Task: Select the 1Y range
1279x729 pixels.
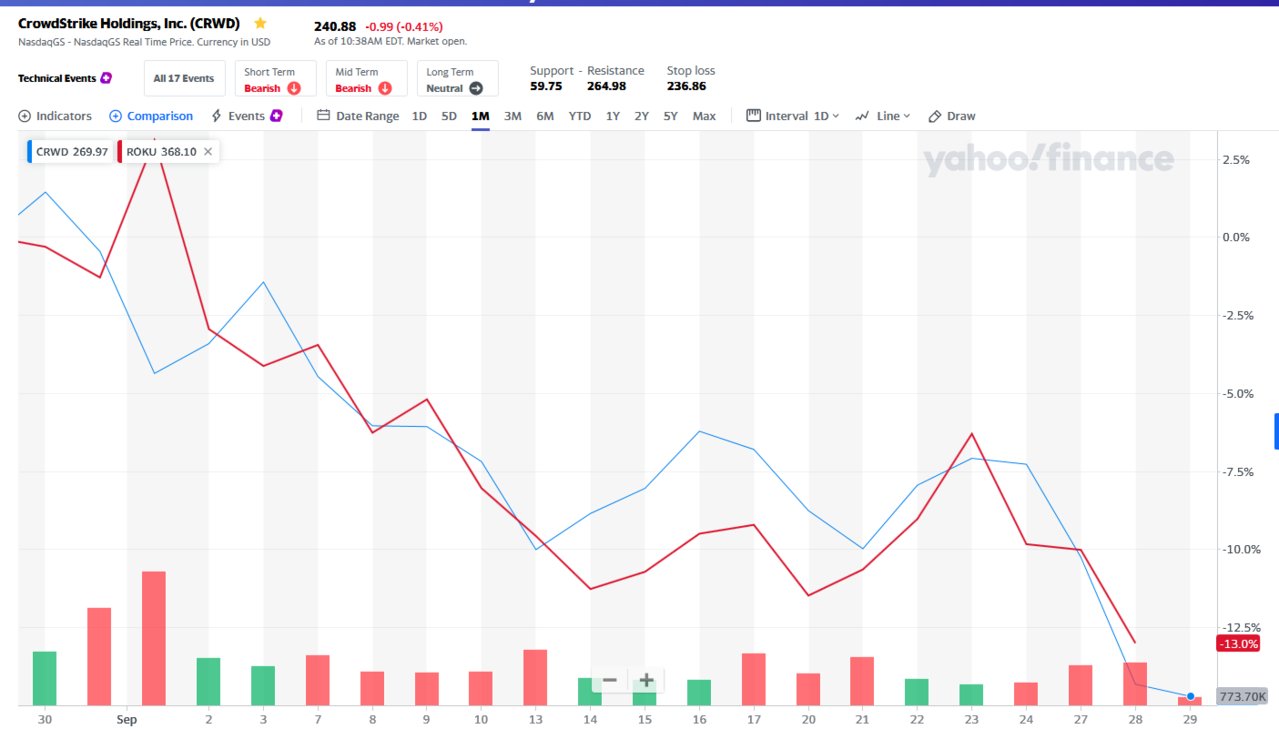Action: tap(613, 116)
